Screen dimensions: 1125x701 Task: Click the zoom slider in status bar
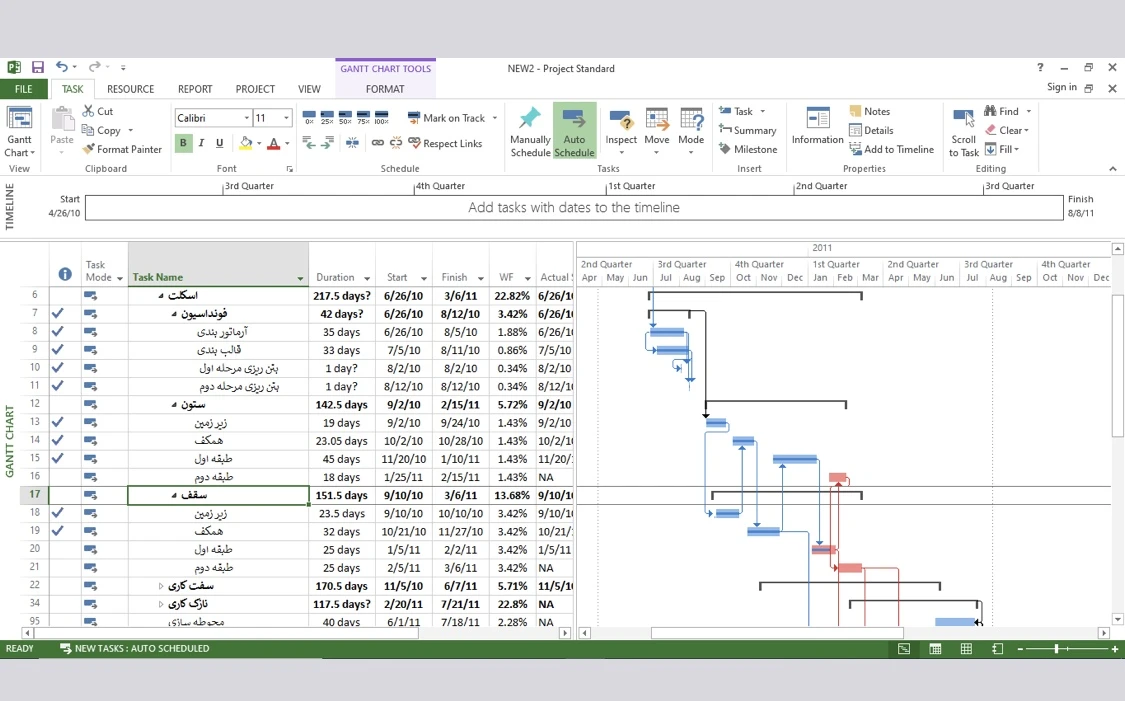click(1056, 649)
